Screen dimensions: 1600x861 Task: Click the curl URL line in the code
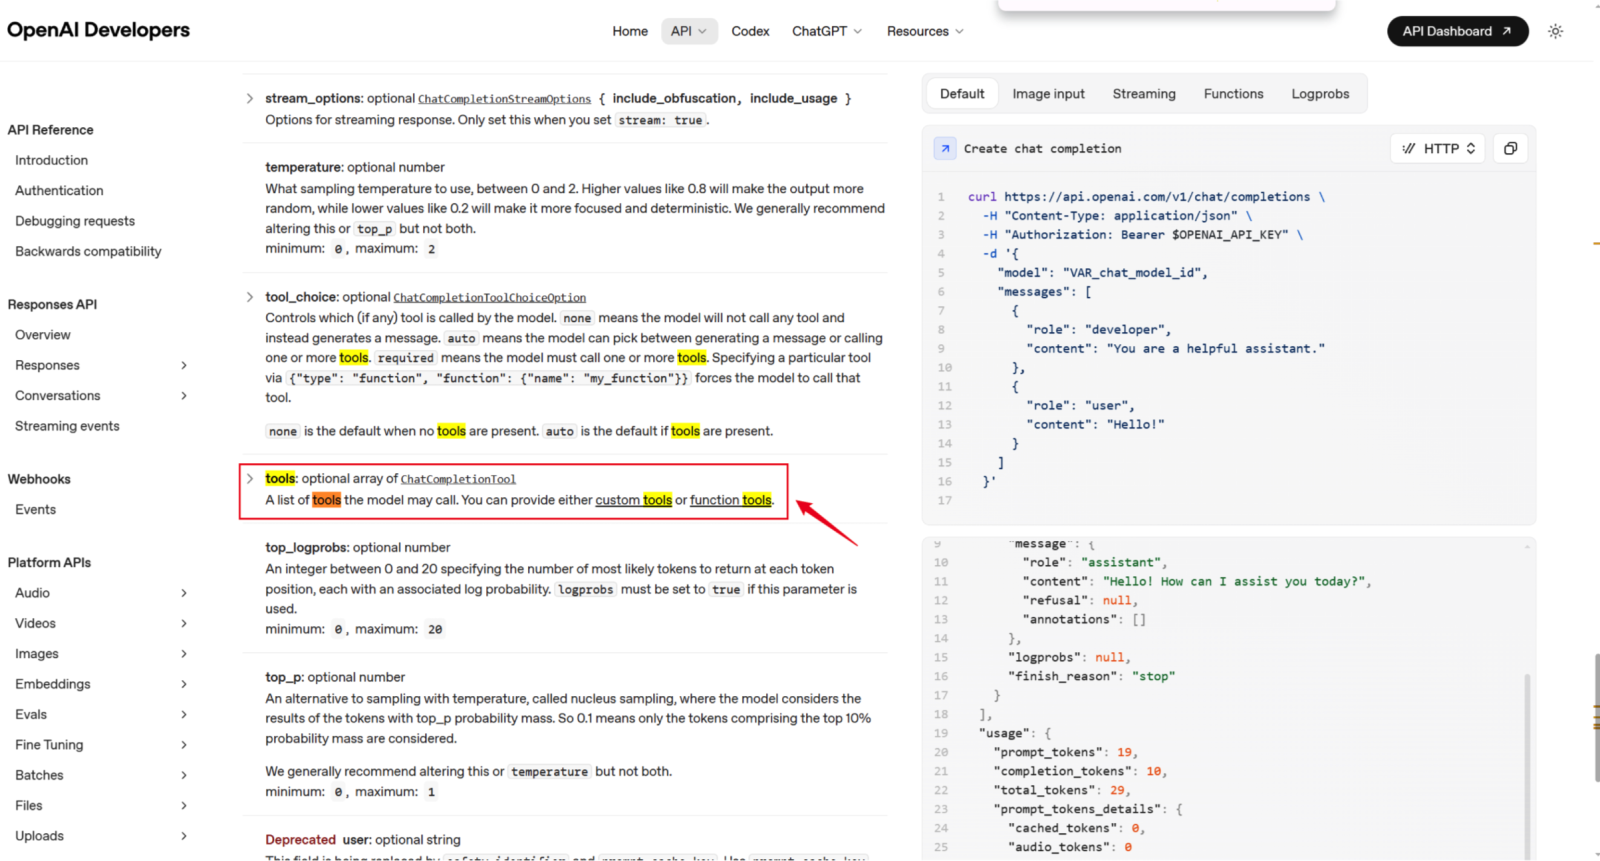(1146, 197)
